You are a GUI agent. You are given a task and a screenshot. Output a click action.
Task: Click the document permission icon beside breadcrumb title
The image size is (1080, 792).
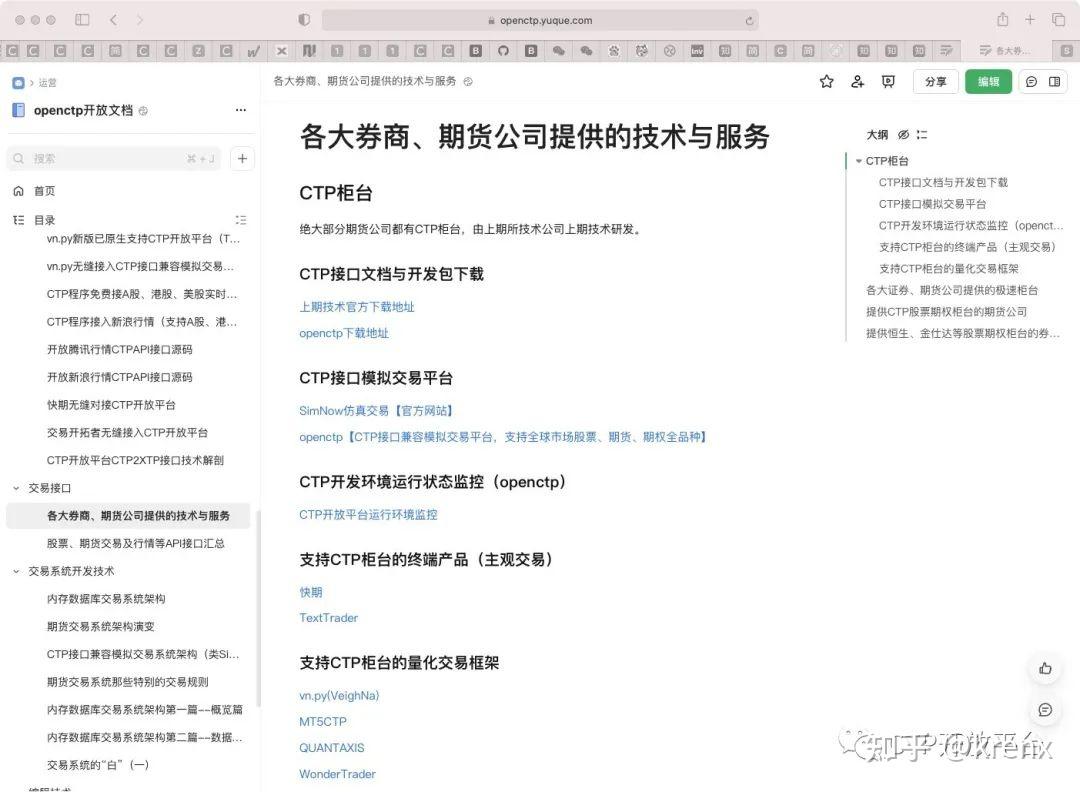[468, 81]
